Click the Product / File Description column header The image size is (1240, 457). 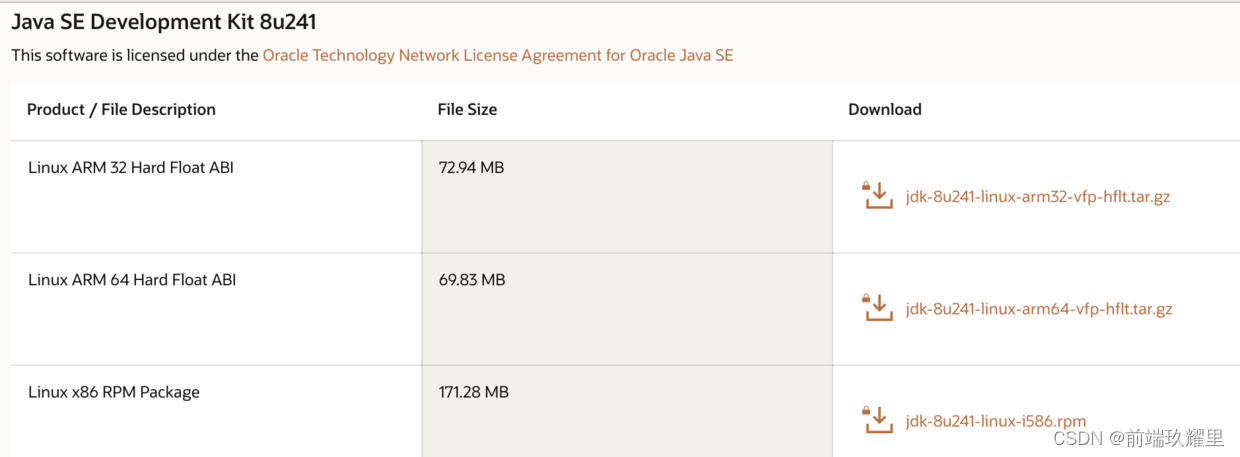[121, 109]
